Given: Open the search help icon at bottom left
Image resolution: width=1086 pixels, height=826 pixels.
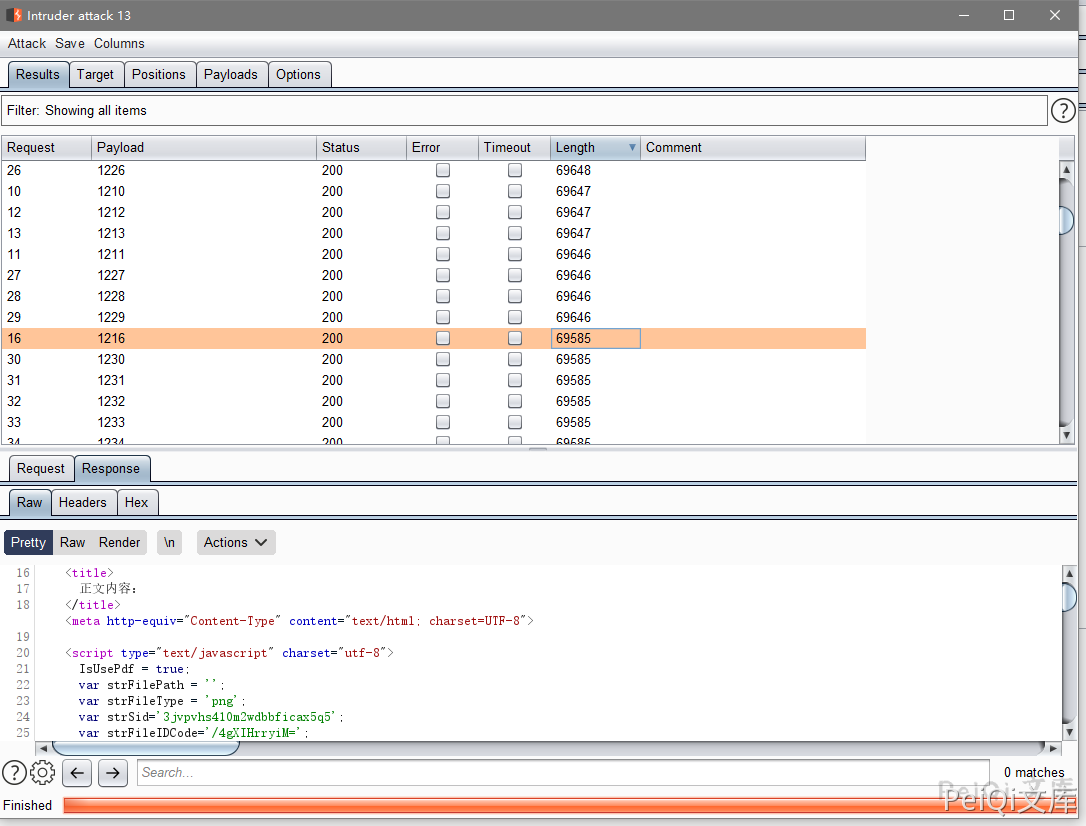Looking at the screenshot, I should pos(14,772).
